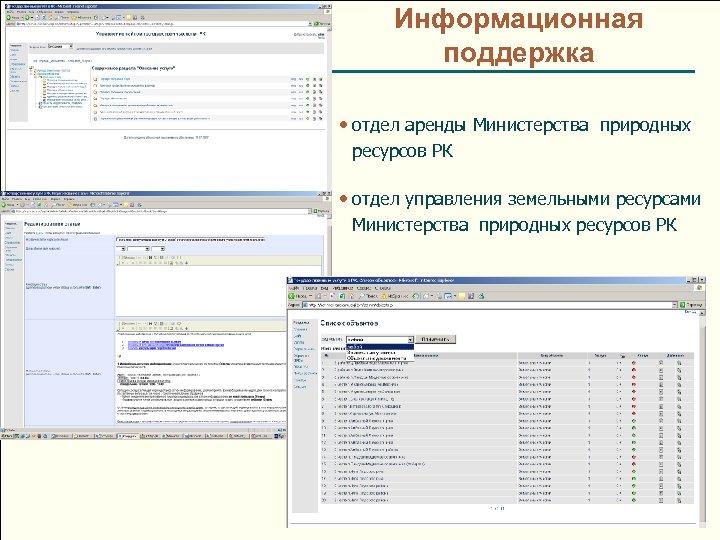Click red status icon in row 1 of object table
The height and width of the screenshot is (540, 720).
pos(634,363)
